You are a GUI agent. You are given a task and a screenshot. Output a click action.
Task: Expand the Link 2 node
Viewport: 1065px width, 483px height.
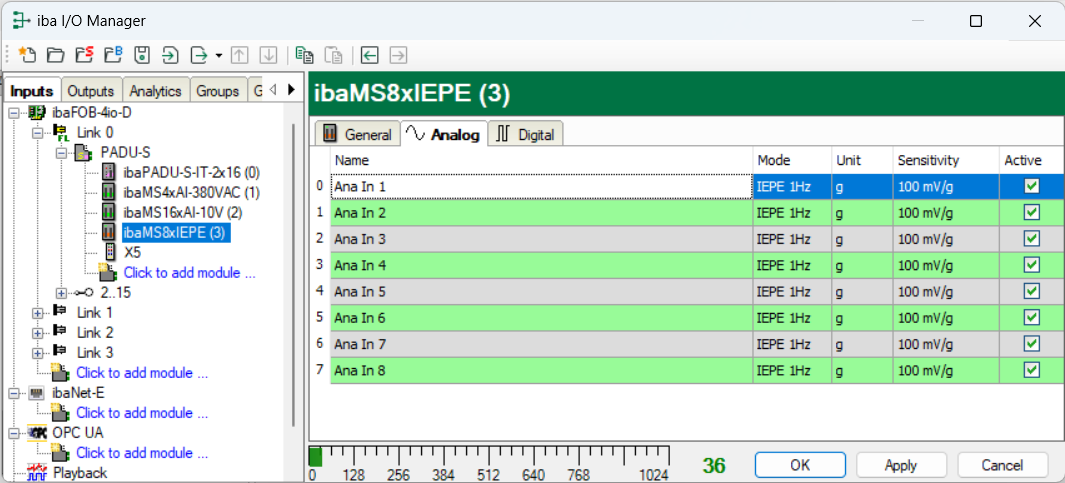(37, 334)
